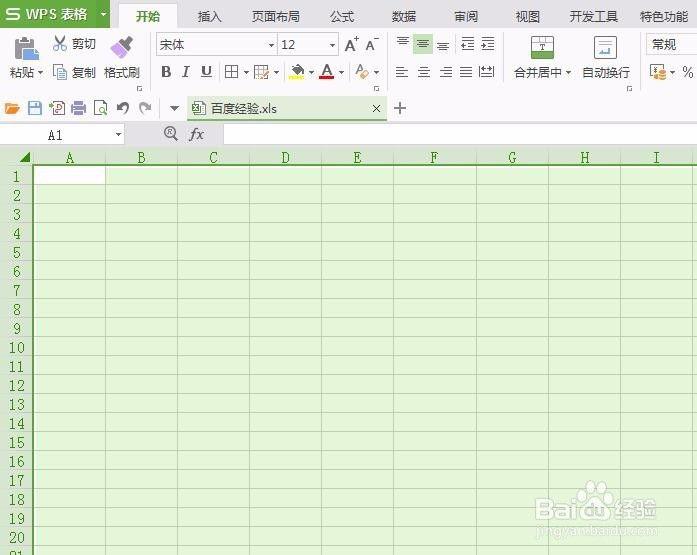
Task: Center text horizontally
Action: 424,72
